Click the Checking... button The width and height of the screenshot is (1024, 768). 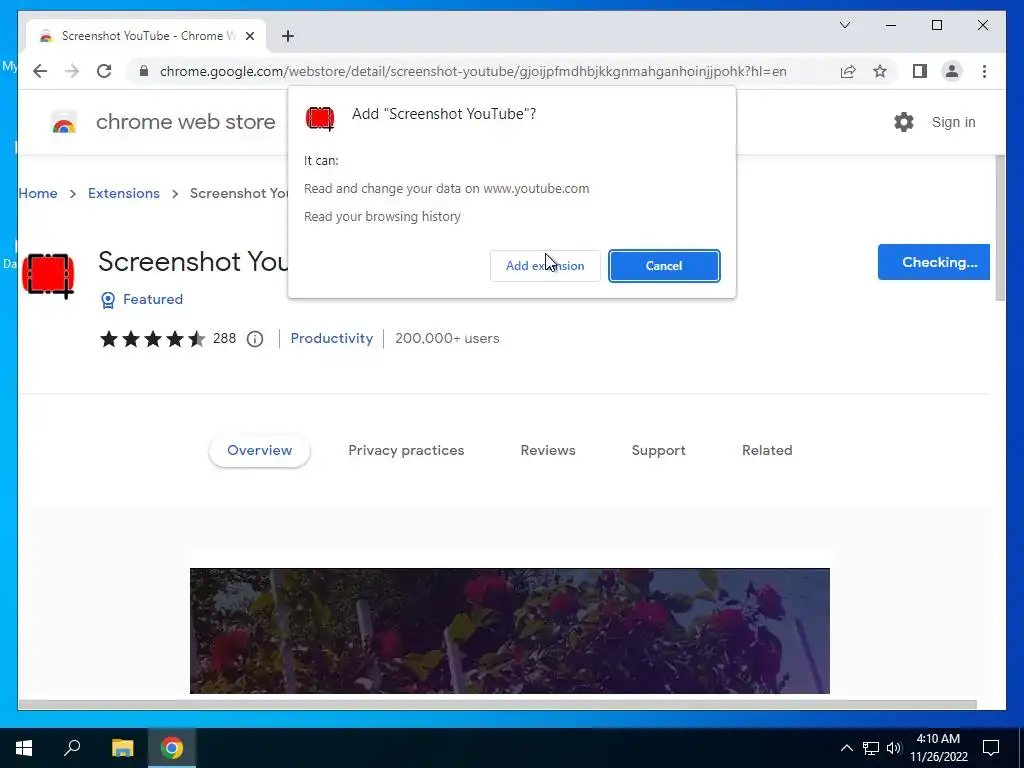point(933,262)
